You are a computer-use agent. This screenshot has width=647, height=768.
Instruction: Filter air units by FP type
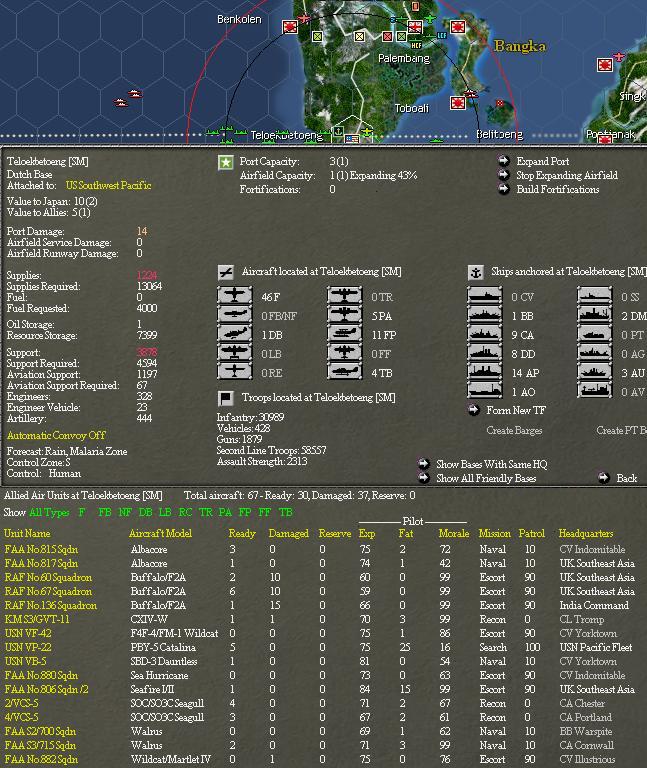tap(245, 512)
